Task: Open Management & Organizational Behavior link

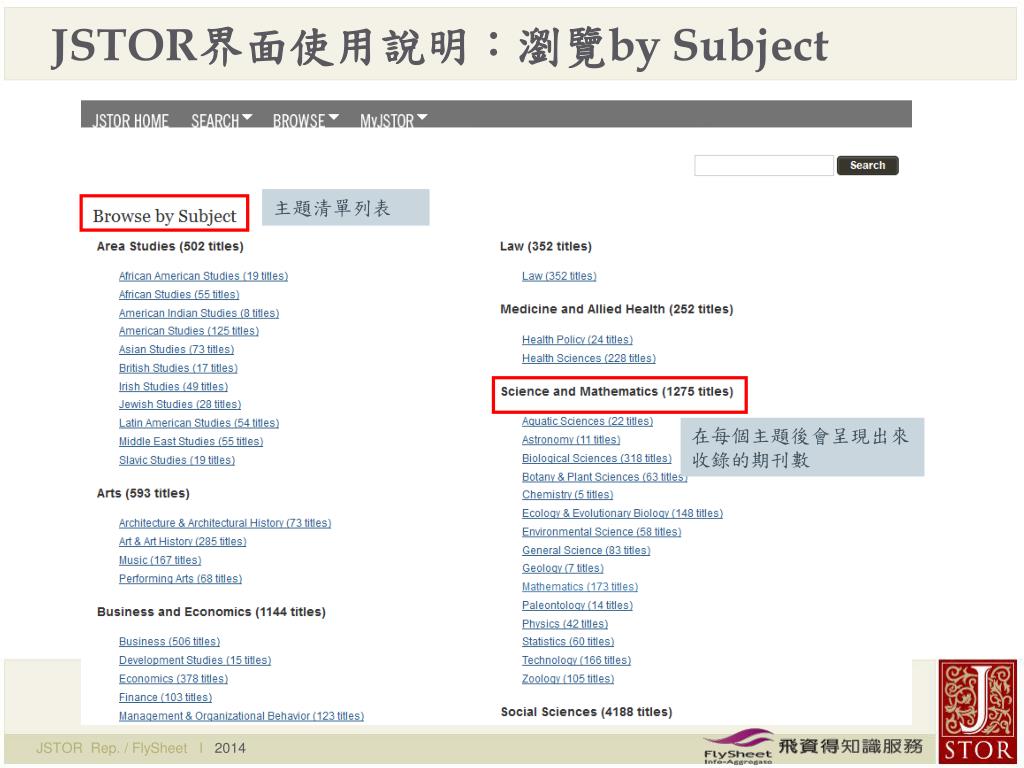Action: 241,716
